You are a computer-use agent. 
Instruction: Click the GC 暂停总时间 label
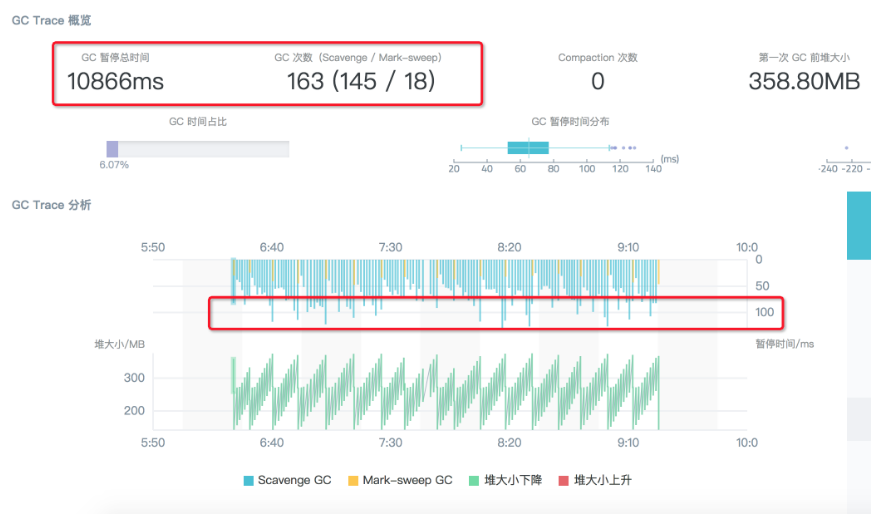(x=115, y=57)
